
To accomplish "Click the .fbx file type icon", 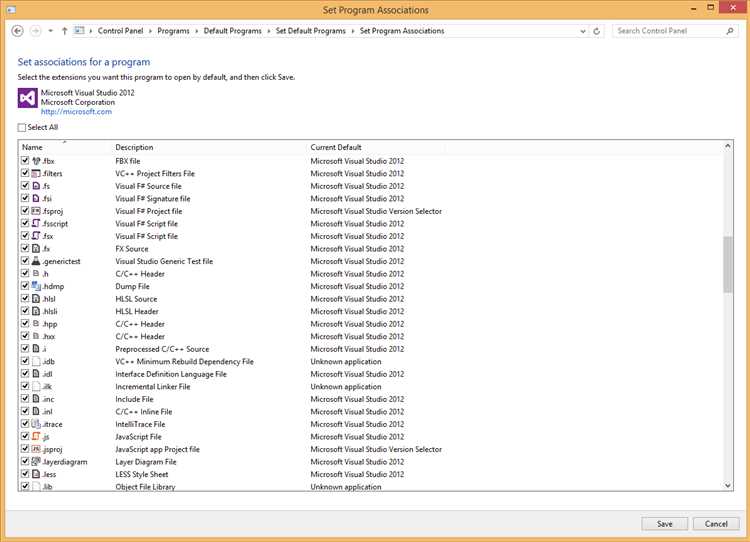I will 36,161.
